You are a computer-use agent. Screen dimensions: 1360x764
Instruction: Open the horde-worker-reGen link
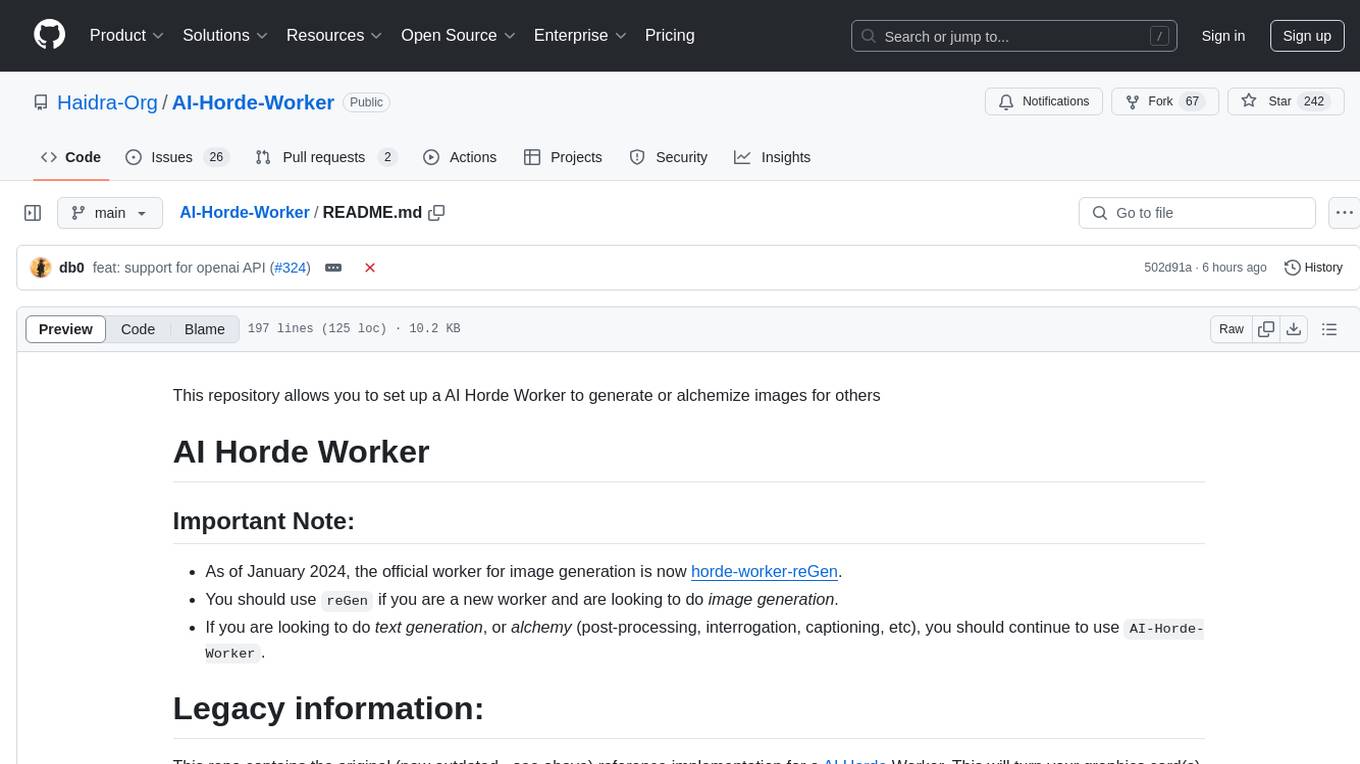point(764,571)
